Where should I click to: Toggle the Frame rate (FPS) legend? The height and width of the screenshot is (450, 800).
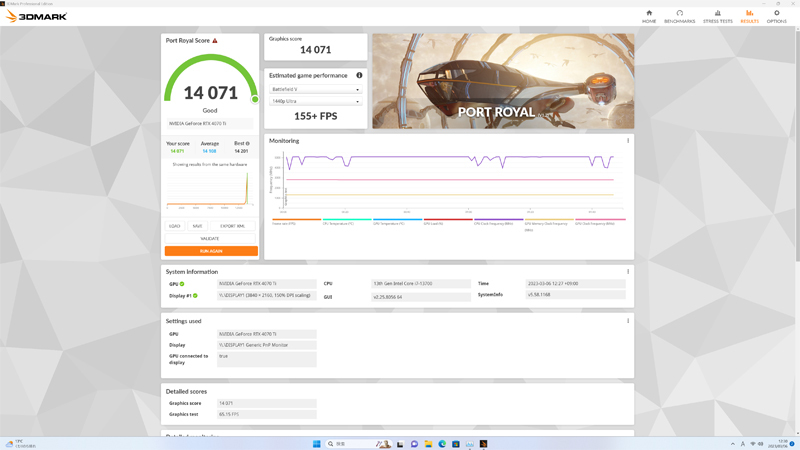click(x=296, y=221)
